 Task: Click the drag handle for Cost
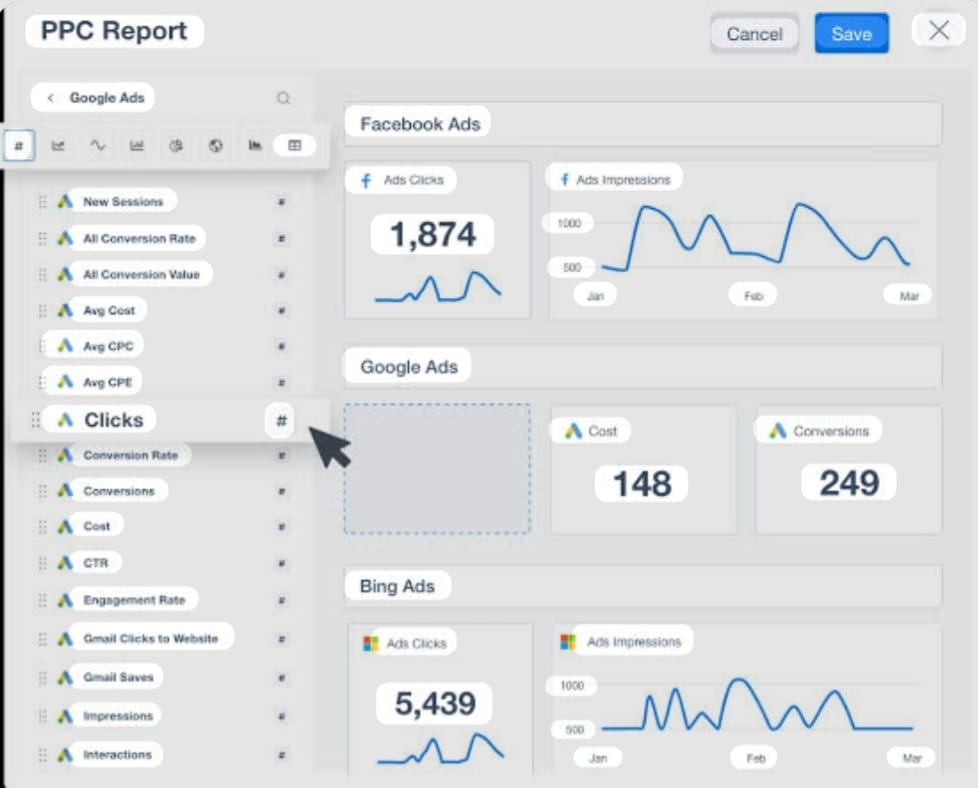pyautogui.click(x=42, y=527)
